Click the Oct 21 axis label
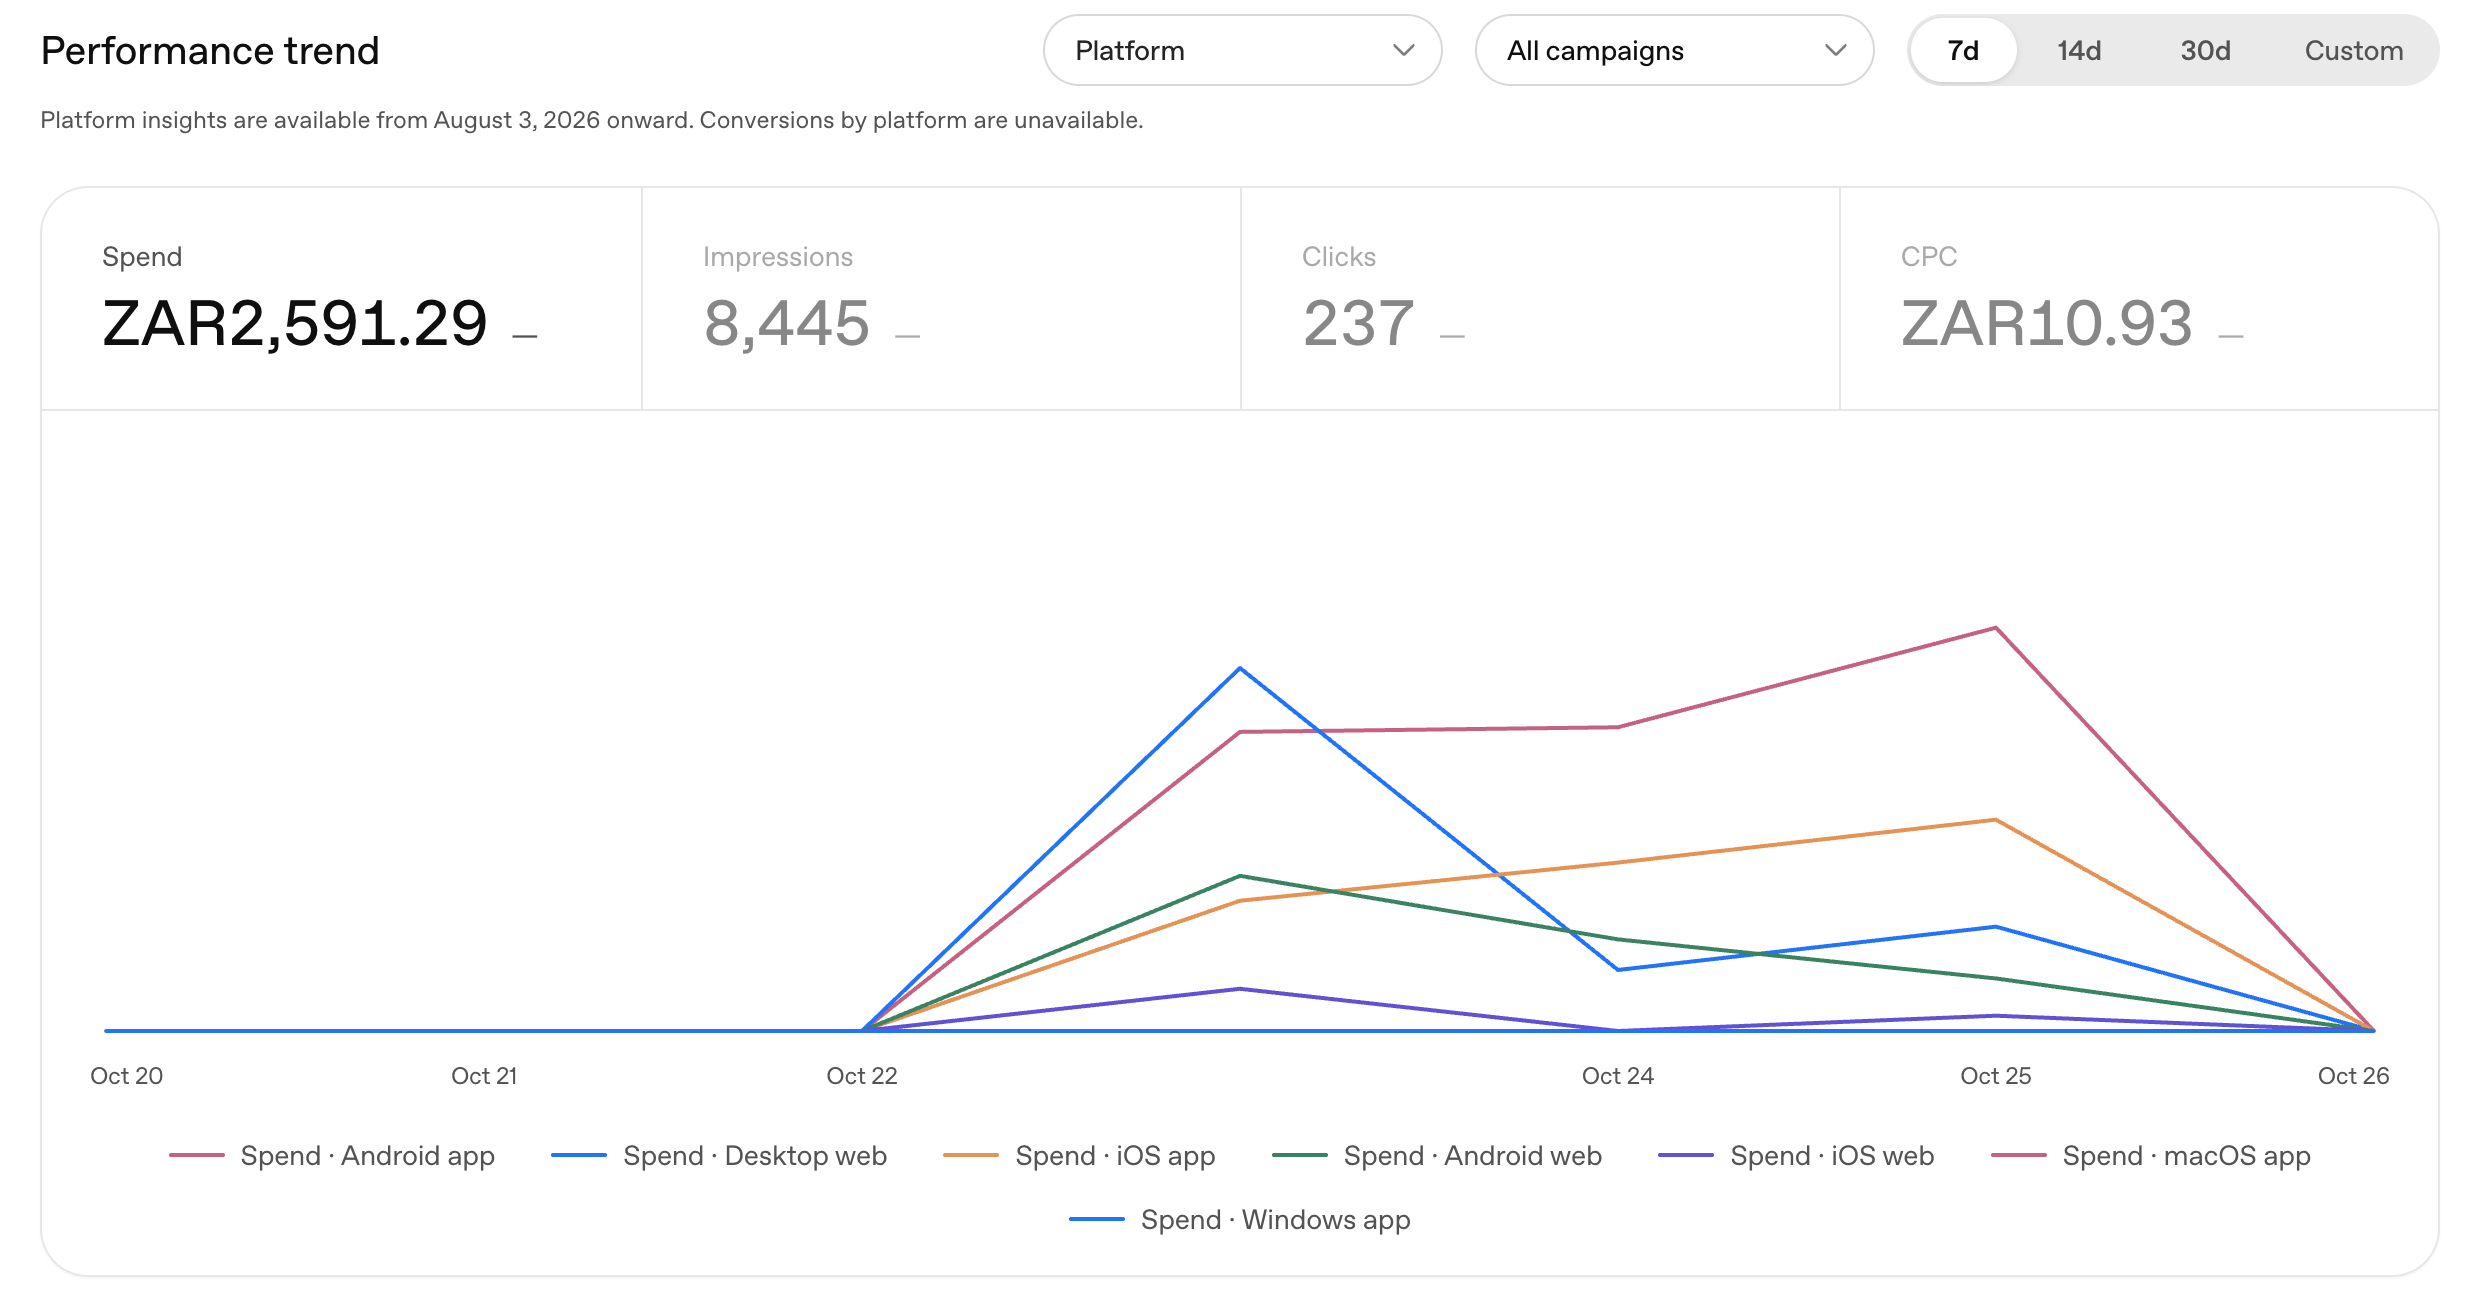The width and height of the screenshot is (2472, 1312). click(484, 1076)
